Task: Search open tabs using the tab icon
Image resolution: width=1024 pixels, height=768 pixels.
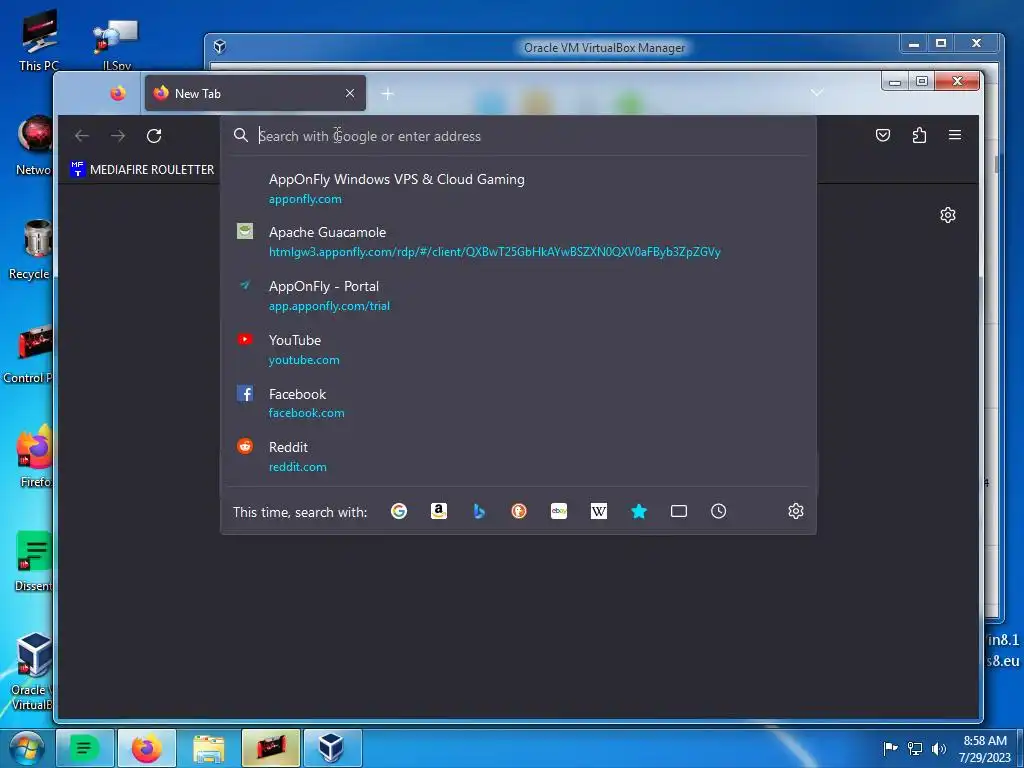Action: click(x=679, y=511)
